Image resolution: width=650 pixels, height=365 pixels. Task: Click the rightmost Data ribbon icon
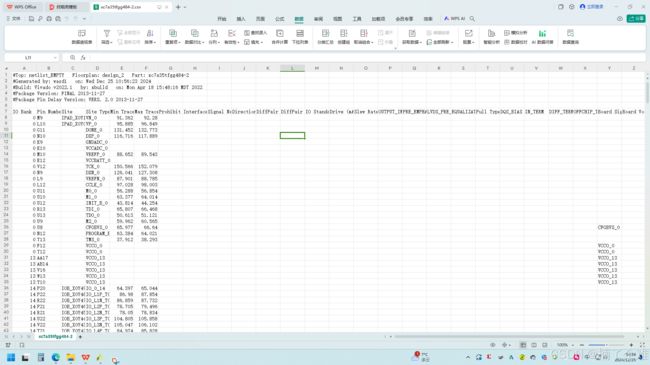(x=570, y=34)
